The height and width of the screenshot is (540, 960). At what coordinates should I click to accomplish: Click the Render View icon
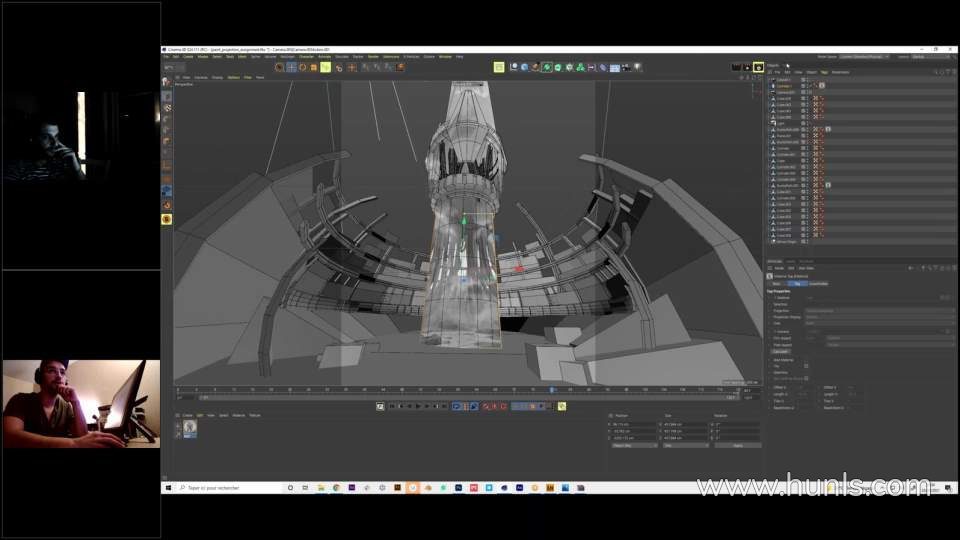(x=736, y=67)
